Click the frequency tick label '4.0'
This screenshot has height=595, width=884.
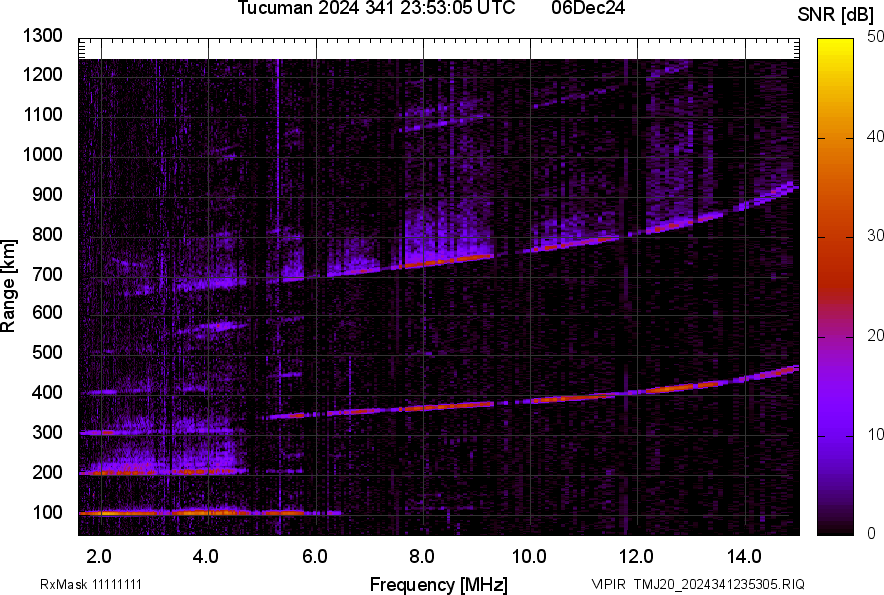[x=205, y=557]
